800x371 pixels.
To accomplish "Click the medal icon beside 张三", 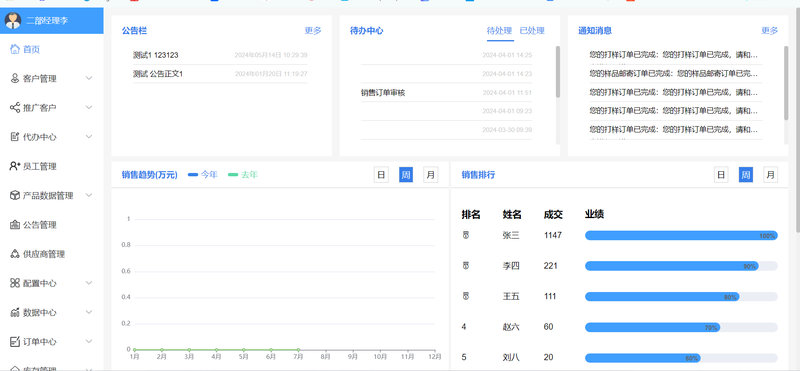I will click(465, 235).
